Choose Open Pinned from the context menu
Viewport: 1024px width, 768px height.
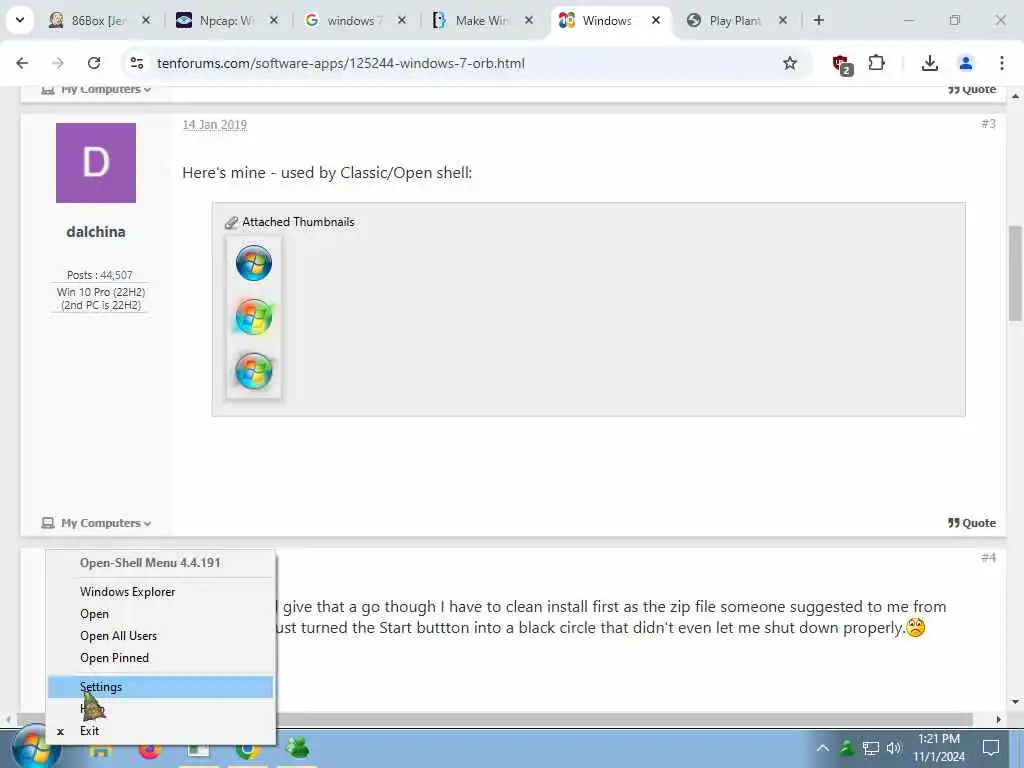pyautogui.click(x=160, y=658)
